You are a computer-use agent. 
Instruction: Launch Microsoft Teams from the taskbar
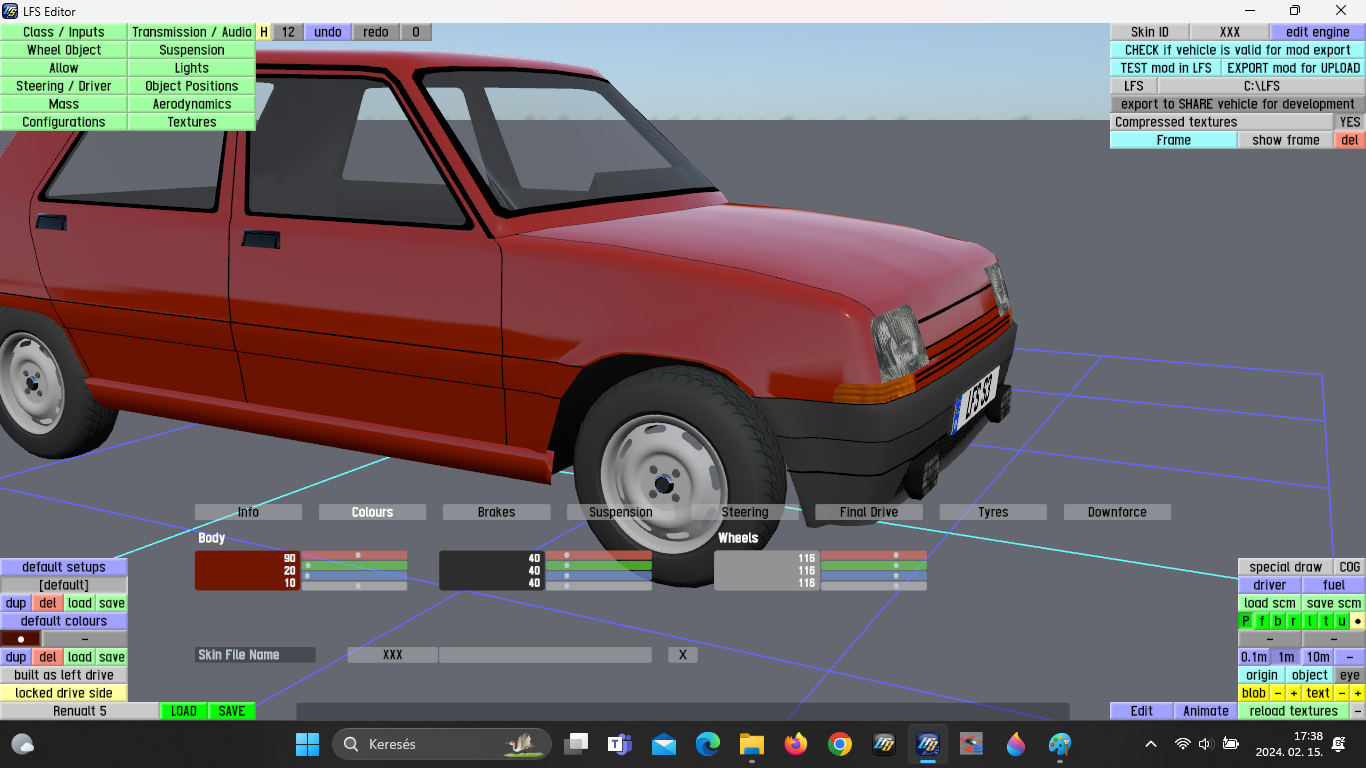pos(620,744)
